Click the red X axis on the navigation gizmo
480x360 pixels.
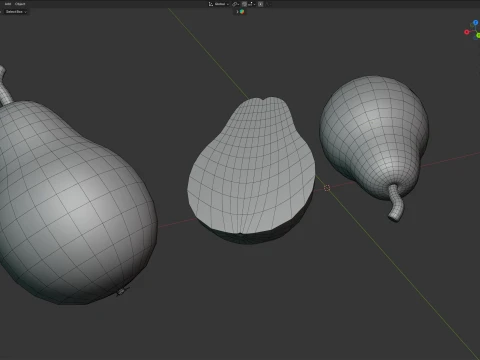[467, 32]
